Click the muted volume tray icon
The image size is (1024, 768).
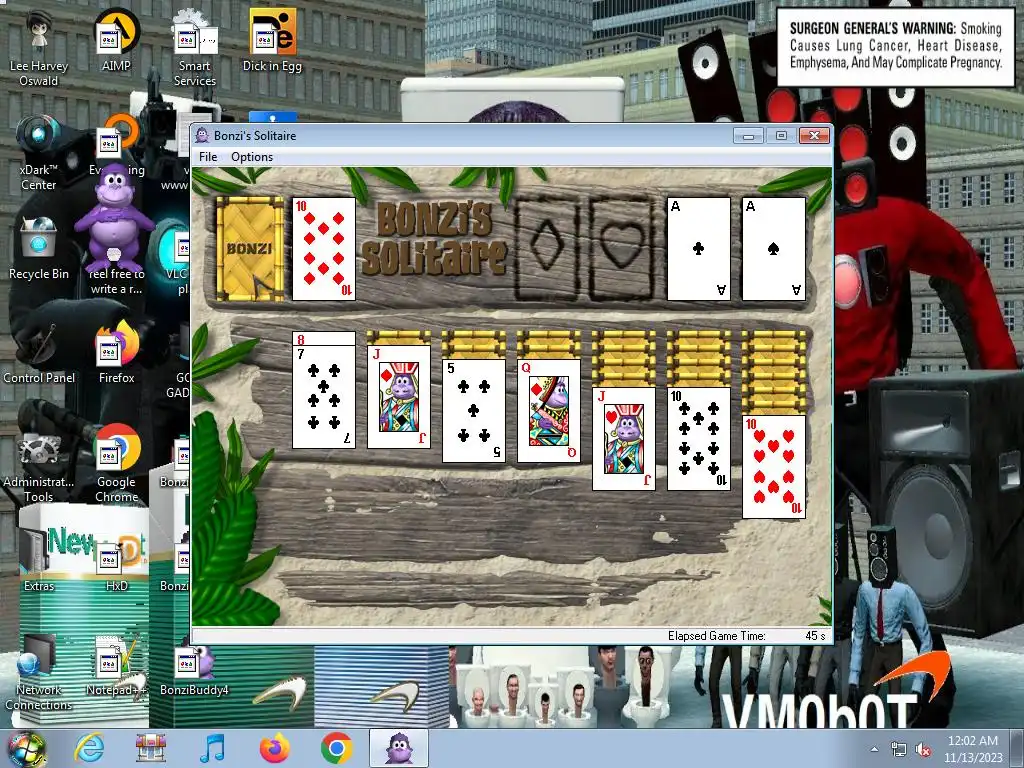(x=923, y=749)
